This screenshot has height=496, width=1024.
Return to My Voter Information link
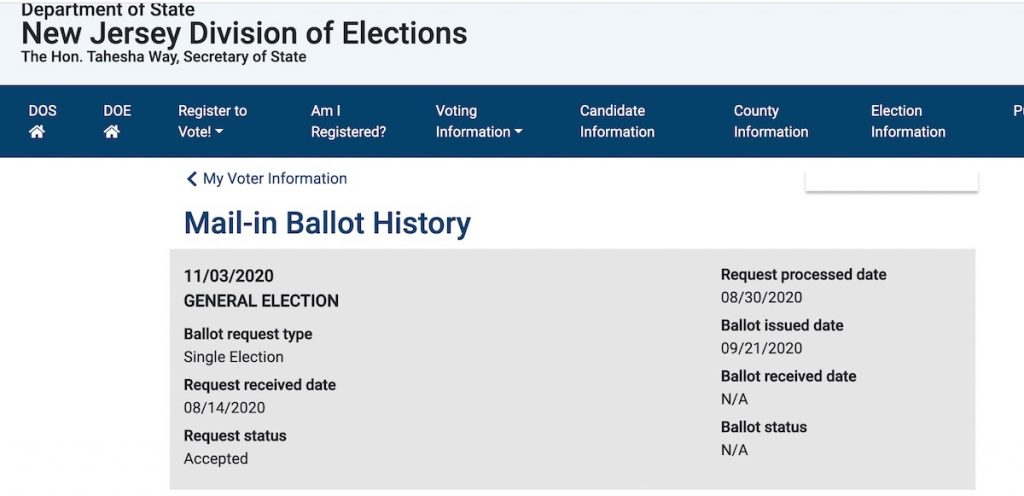pyautogui.click(x=274, y=179)
